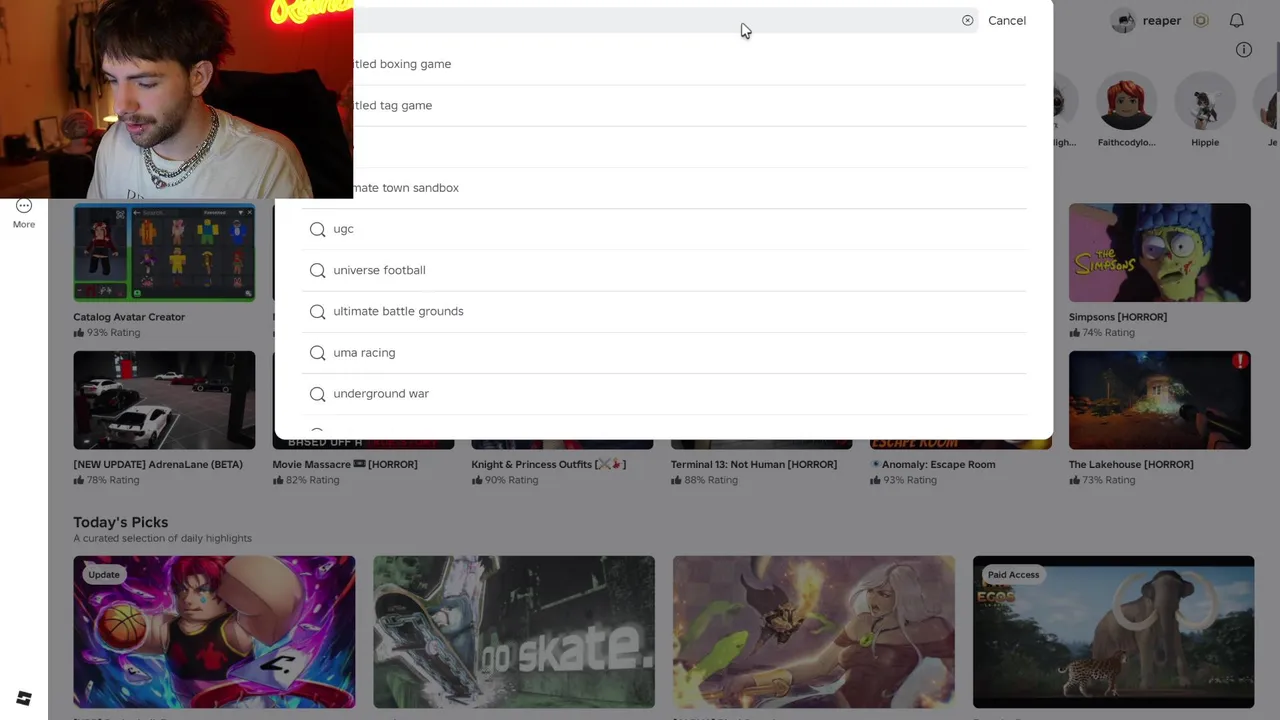Open the notifications bell

[1236, 20]
